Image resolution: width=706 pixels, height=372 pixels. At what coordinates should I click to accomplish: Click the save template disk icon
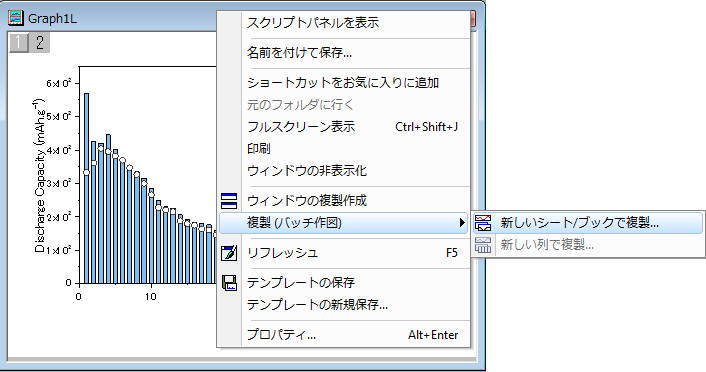pos(229,283)
